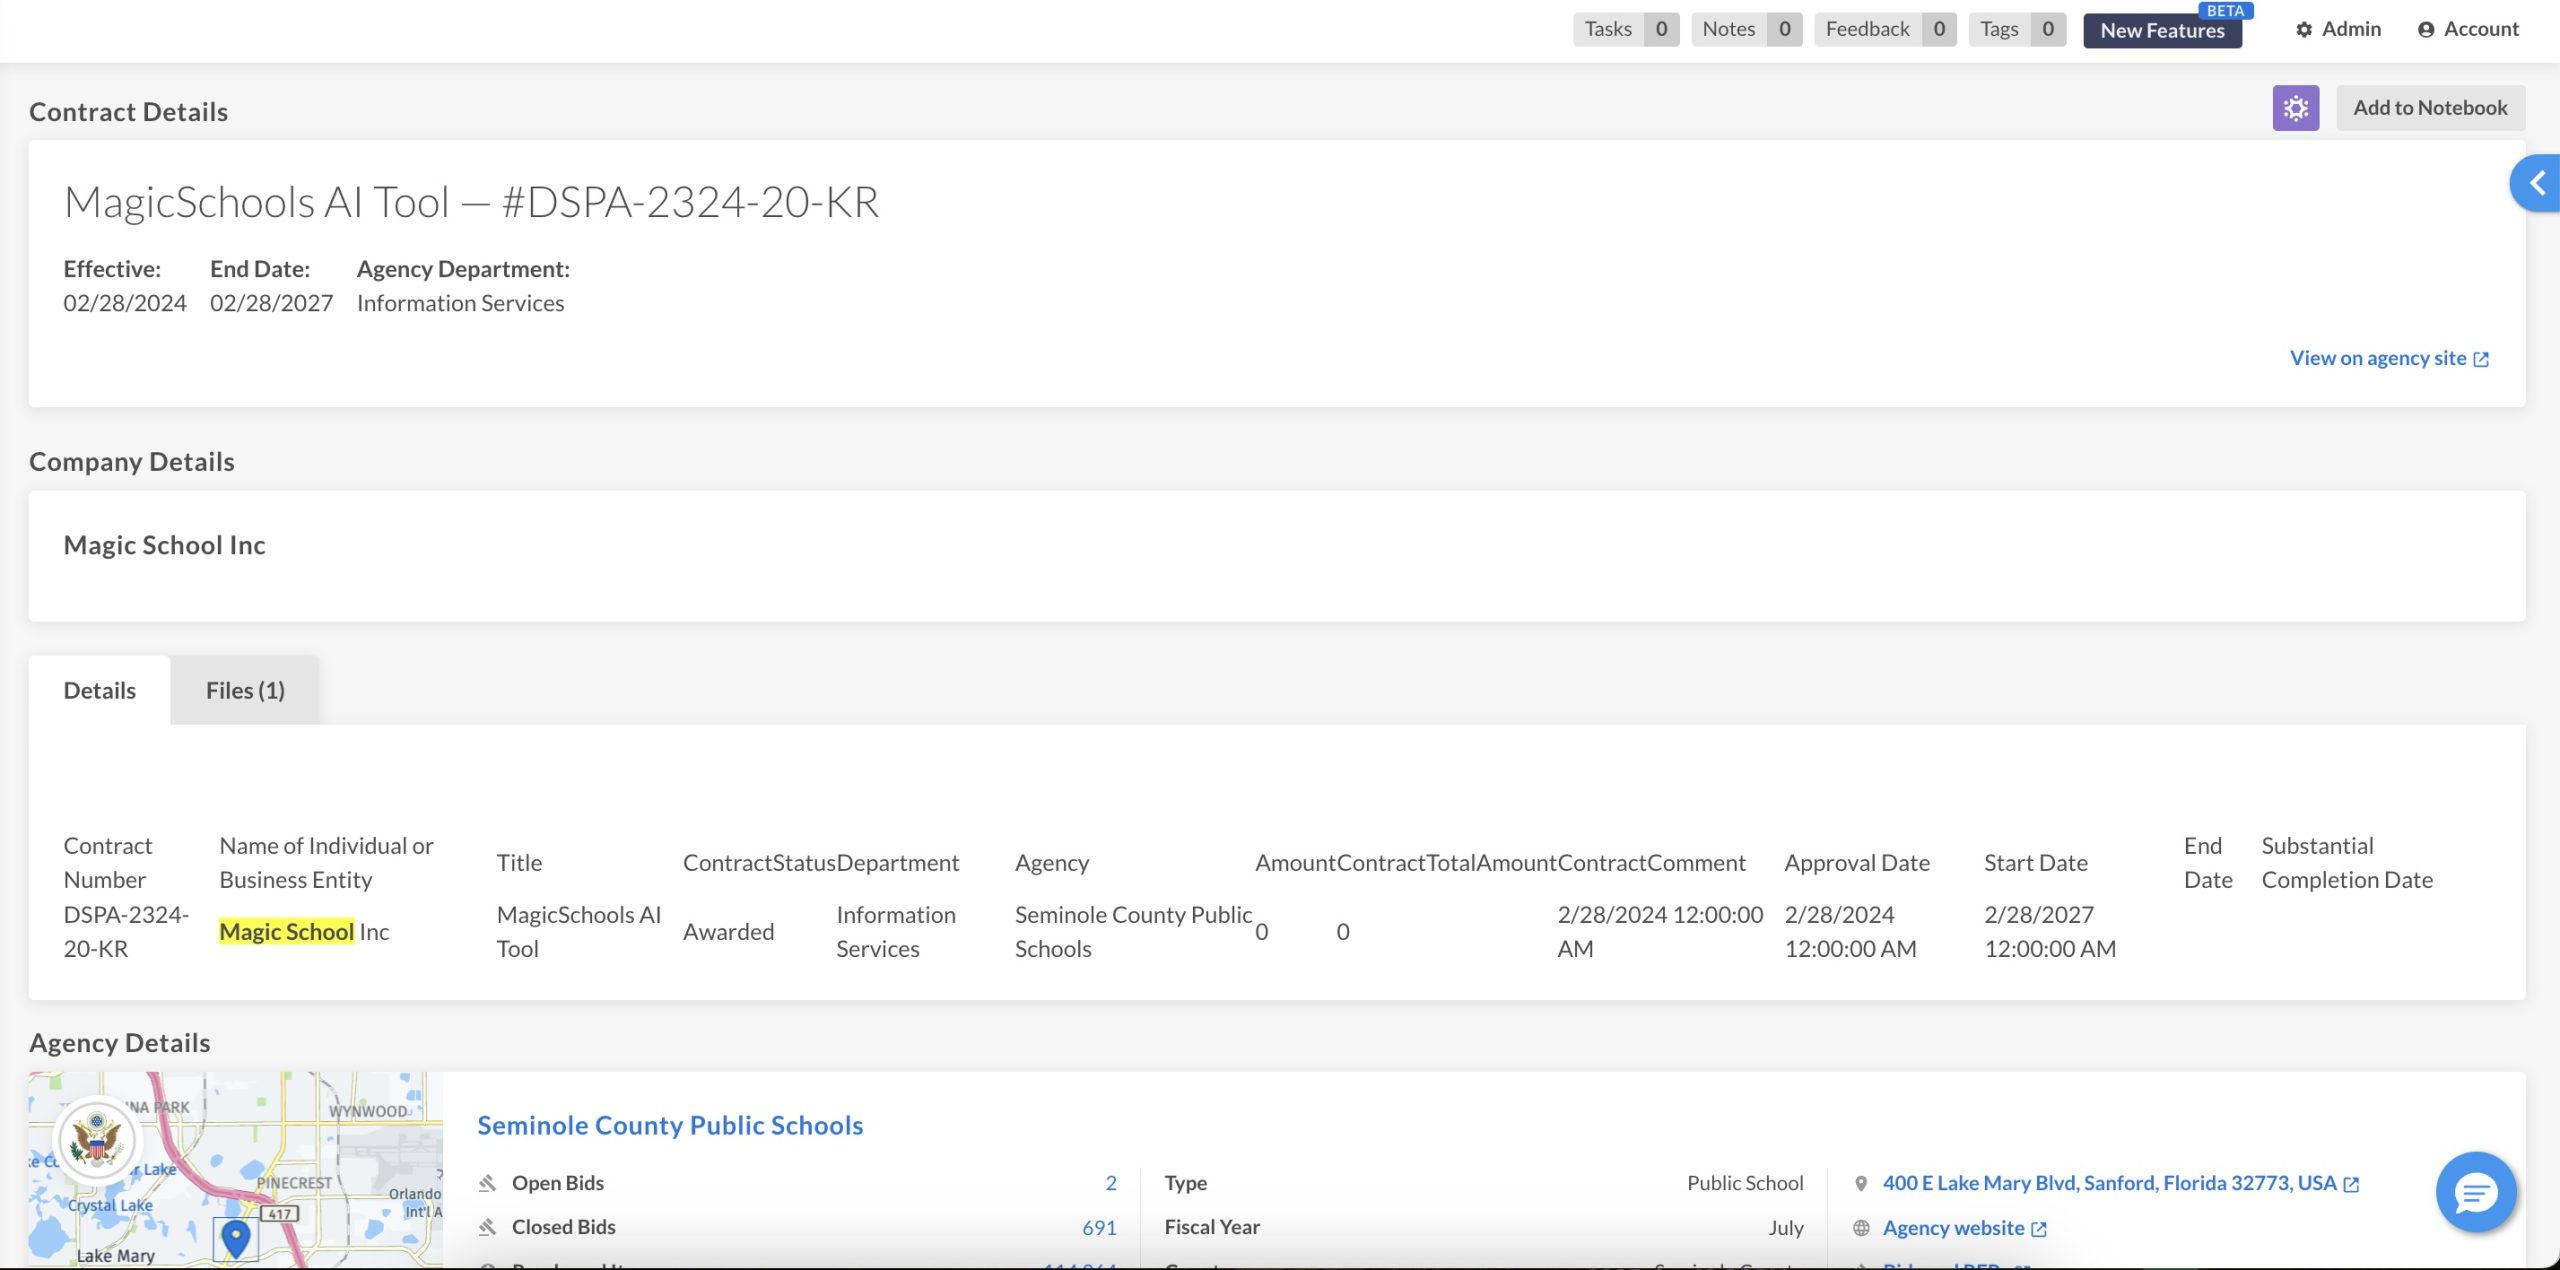The width and height of the screenshot is (2560, 1270).
Task: Click globe icon next to Agency website
Action: [x=1861, y=1228]
